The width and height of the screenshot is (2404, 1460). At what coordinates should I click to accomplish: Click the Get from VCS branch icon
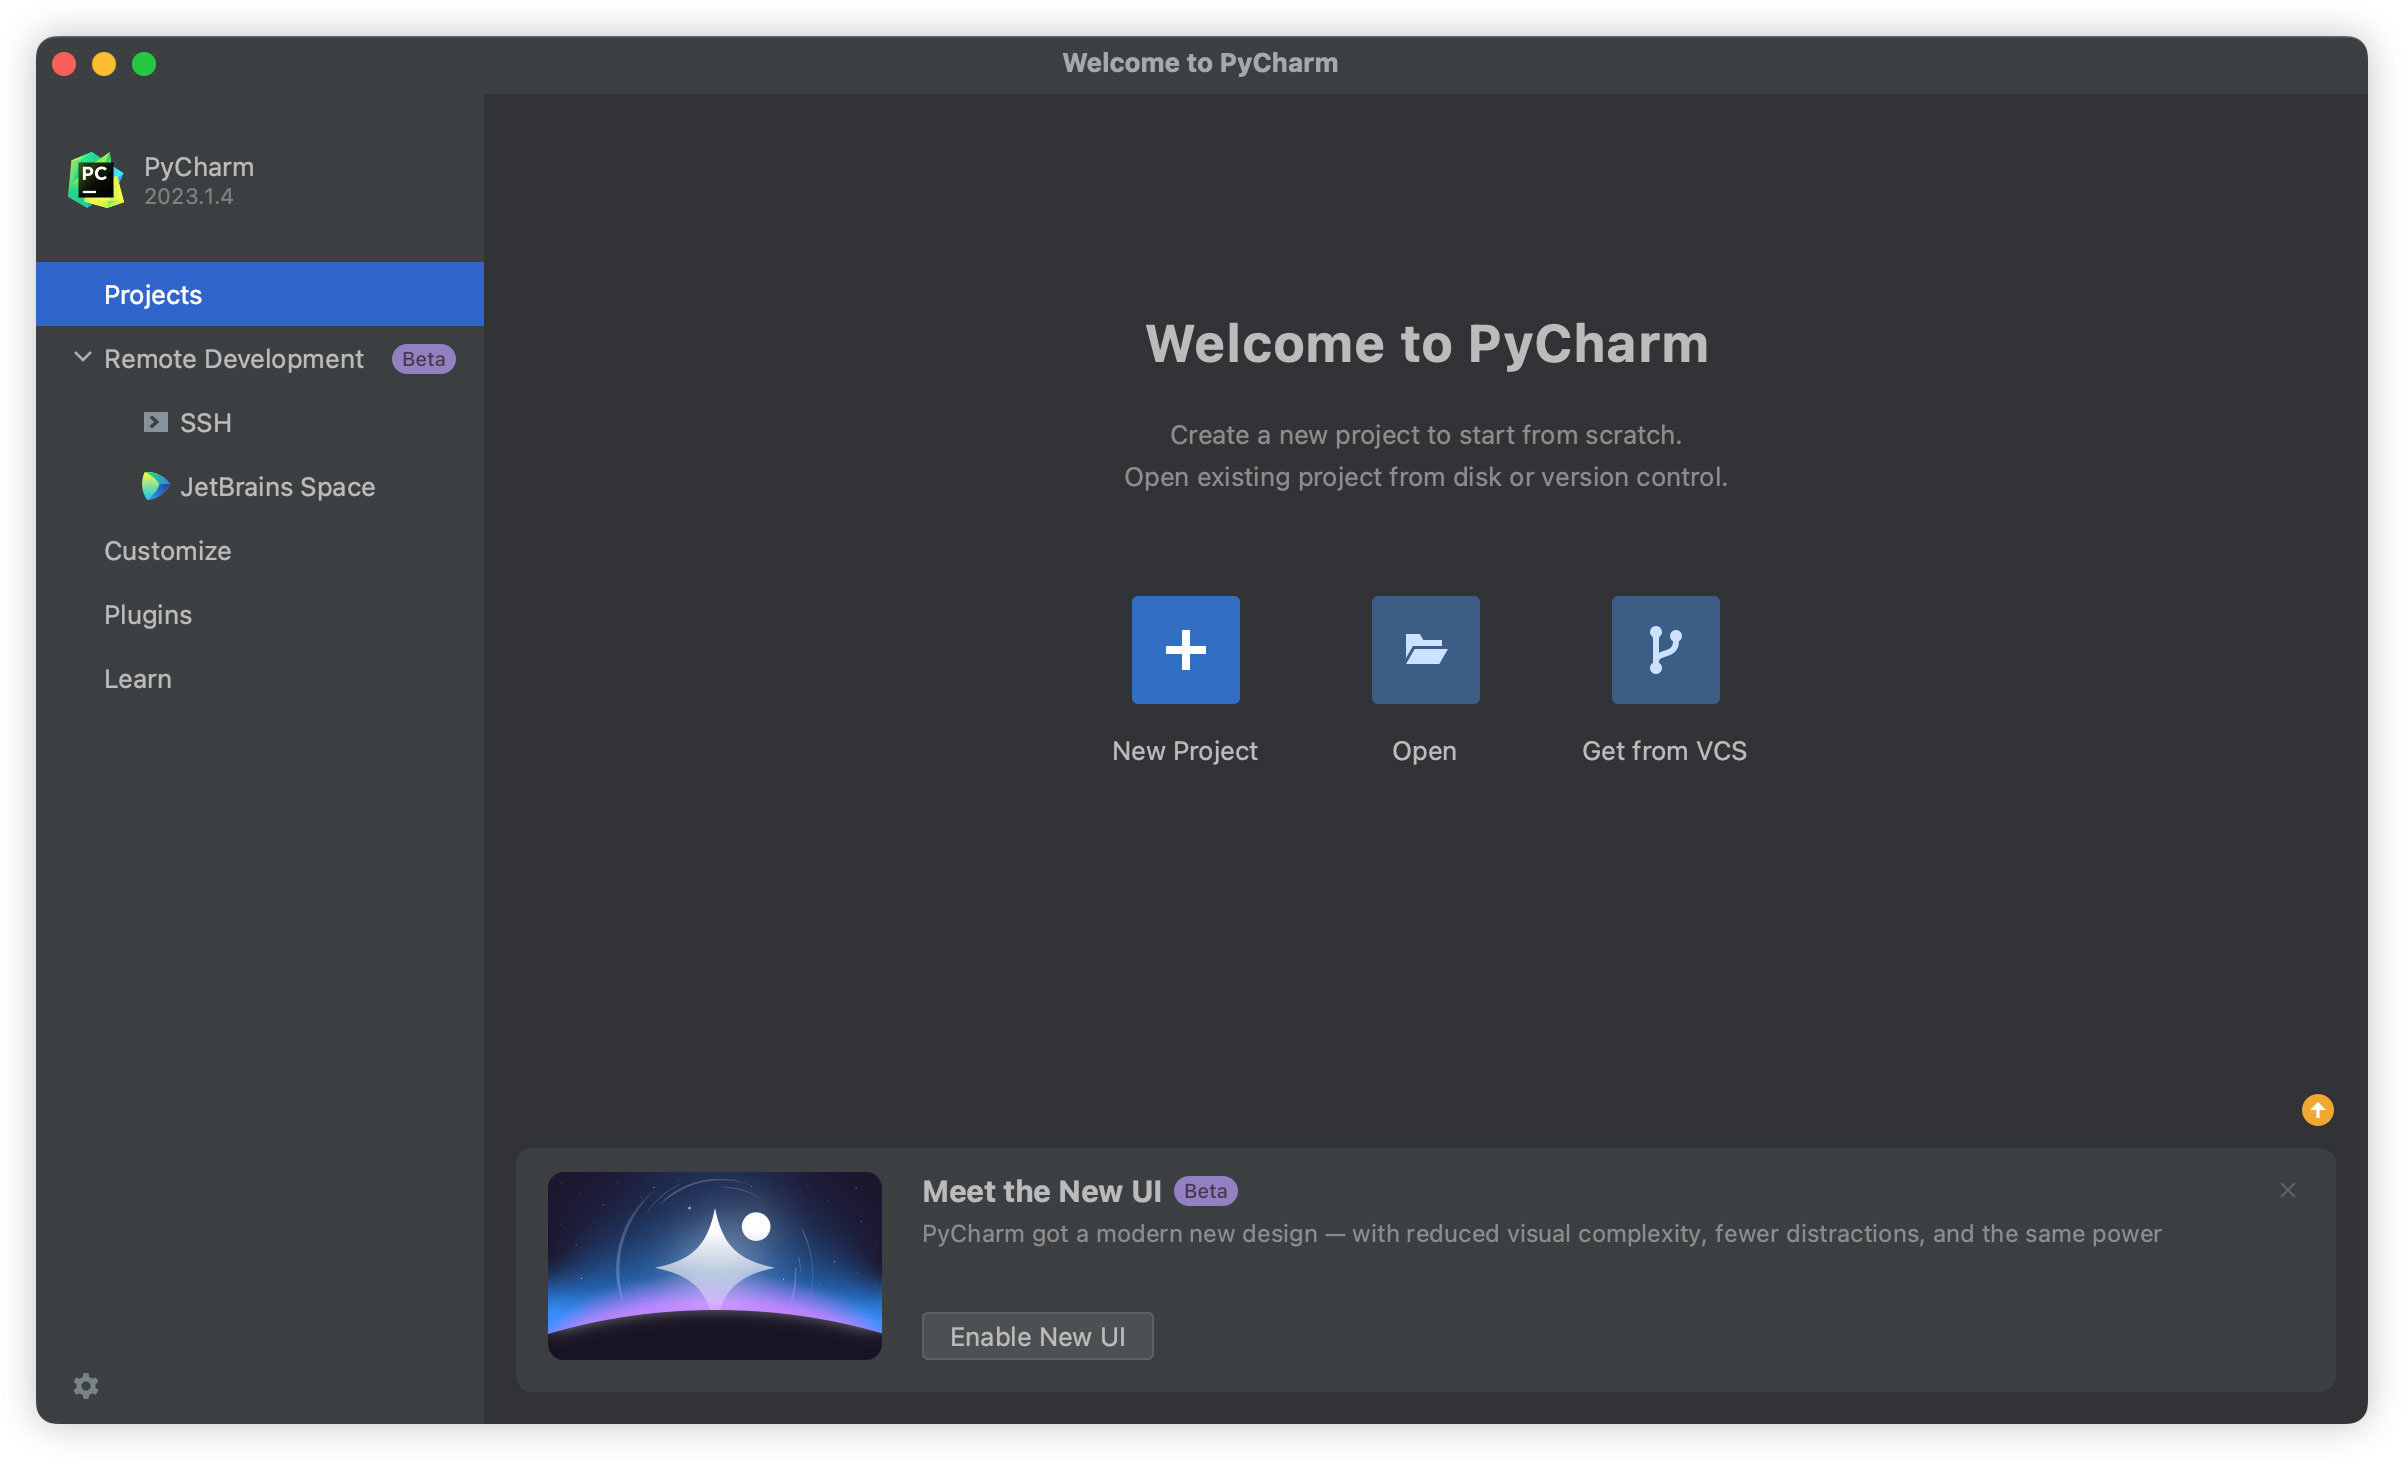click(x=1665, y=650)
